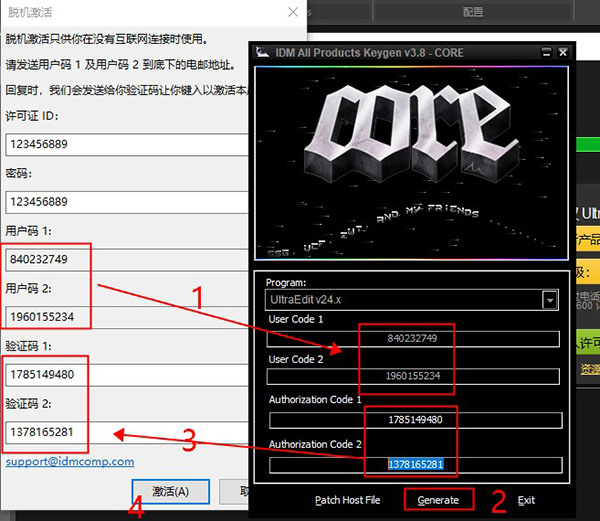Image resolution: width=600 pixels, height=521 pixels.
Task: Switch to the 配置 tab
Action: [473, 12]
